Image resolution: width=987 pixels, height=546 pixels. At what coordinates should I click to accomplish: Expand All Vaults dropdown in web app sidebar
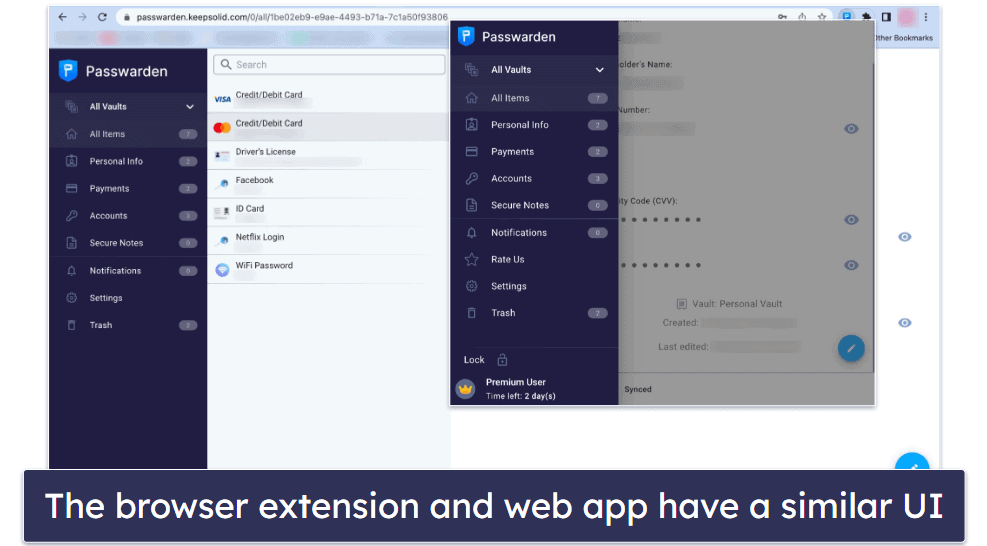coord(190,107)
